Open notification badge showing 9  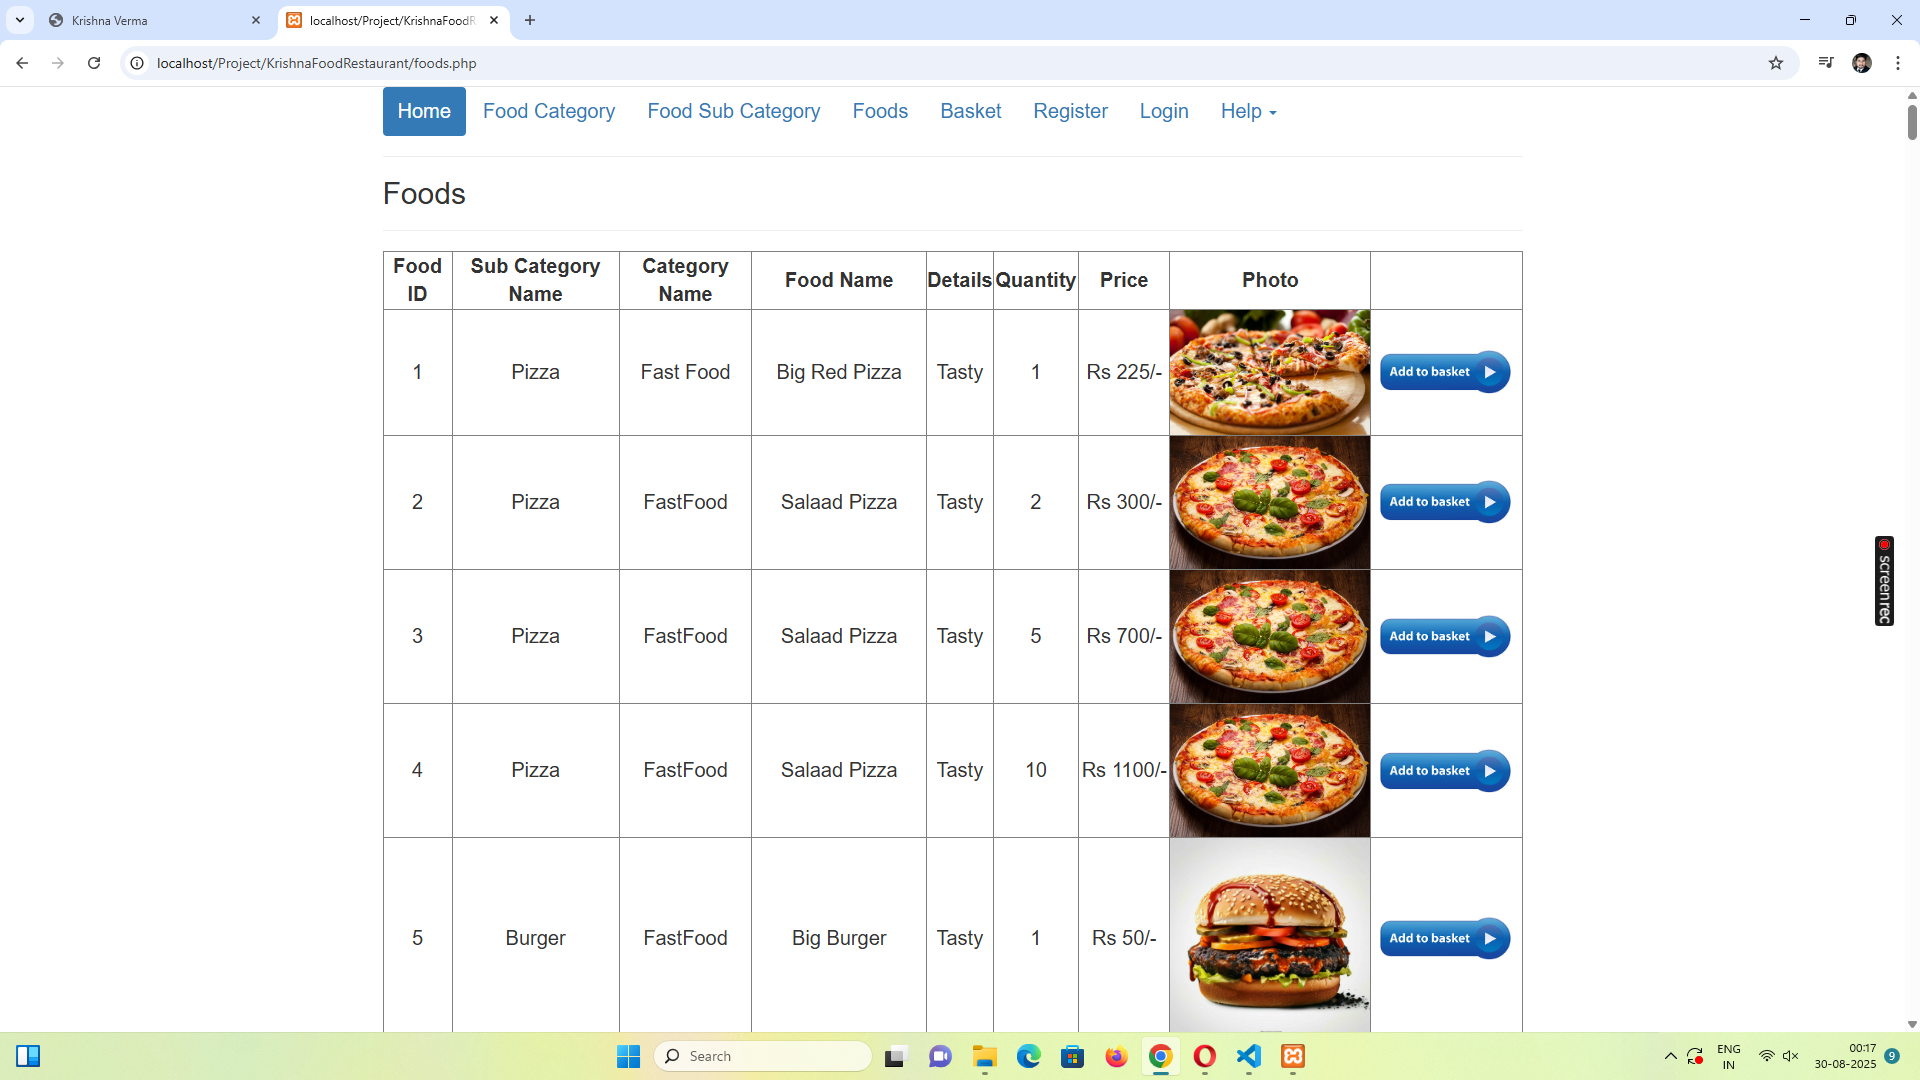[x=1892, y=1056]
